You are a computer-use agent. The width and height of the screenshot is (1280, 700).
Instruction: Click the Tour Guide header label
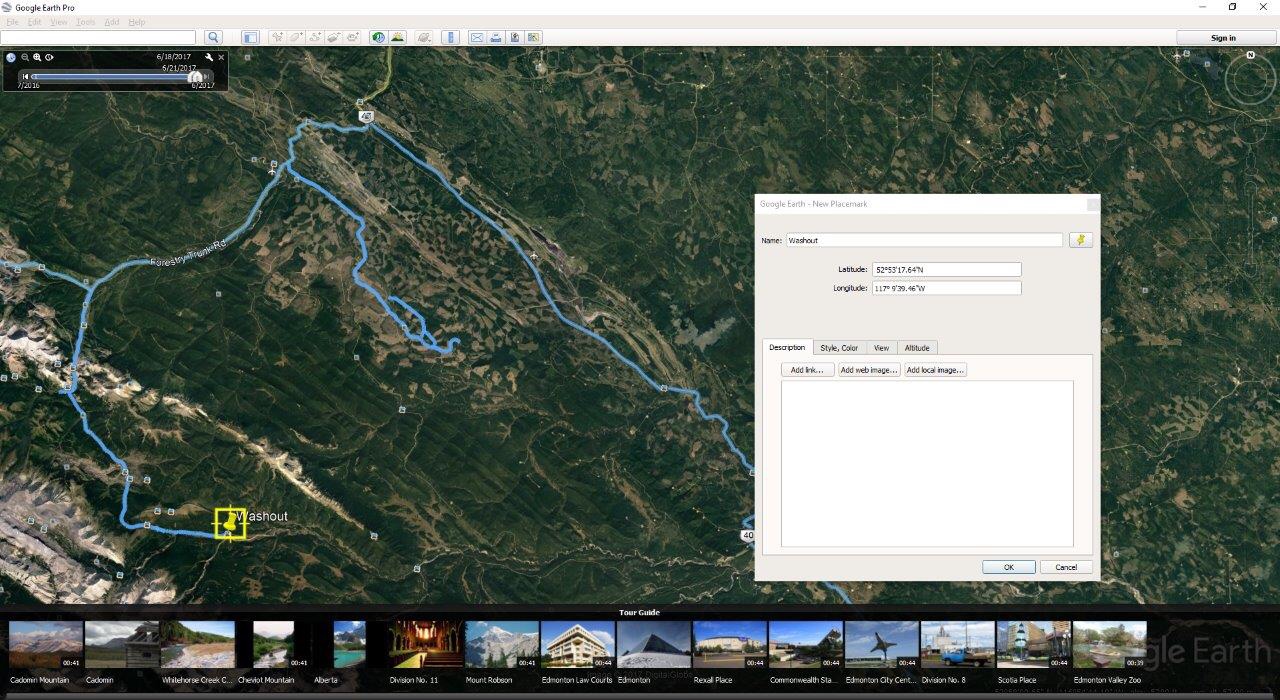pyautogui.click(x=640, y=612)
